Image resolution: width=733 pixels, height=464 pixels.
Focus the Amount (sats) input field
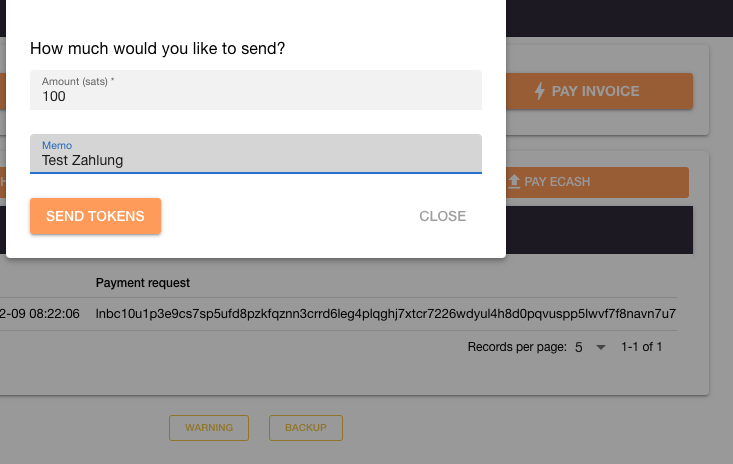click(x=256, y=90)
